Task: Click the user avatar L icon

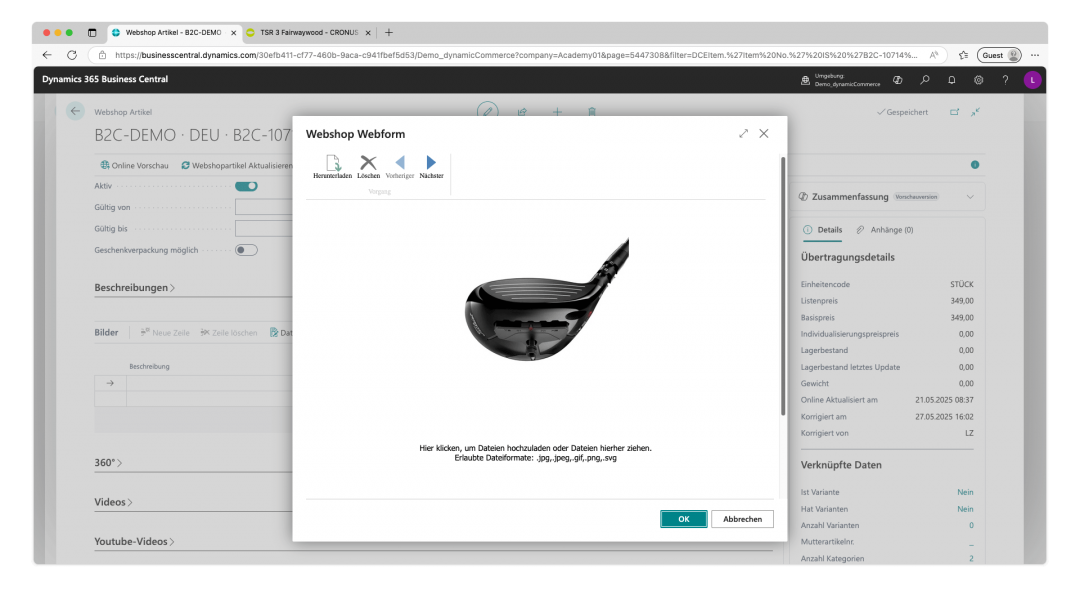Action: tap(1032, 80)
